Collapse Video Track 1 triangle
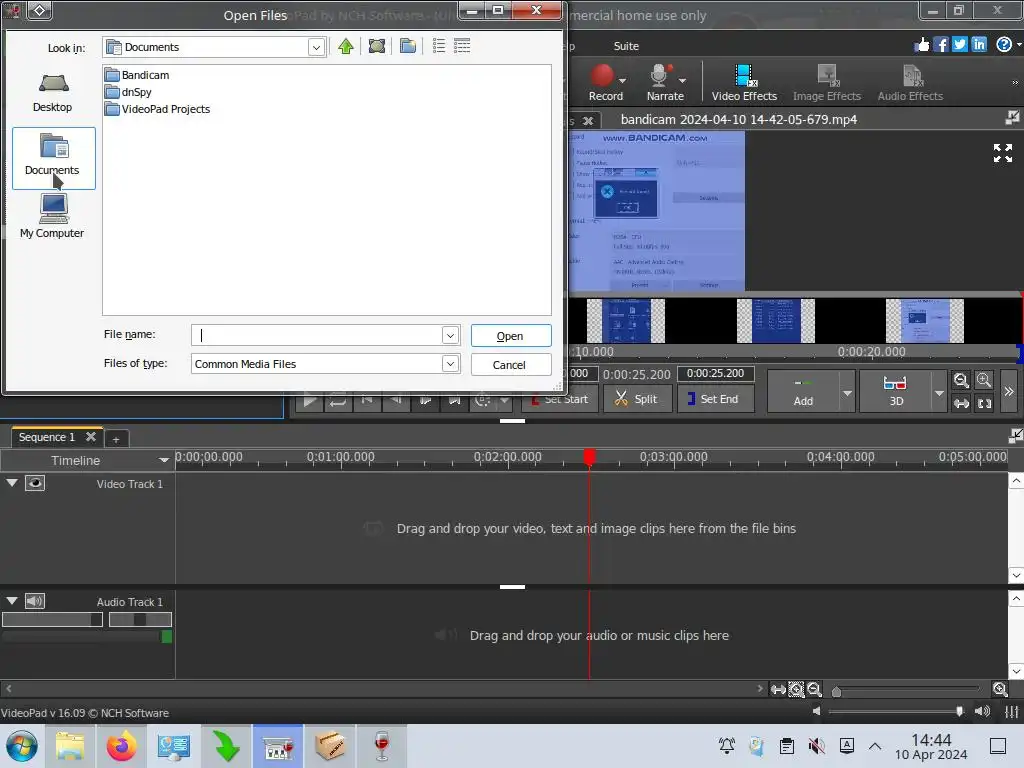 point(12,483)
